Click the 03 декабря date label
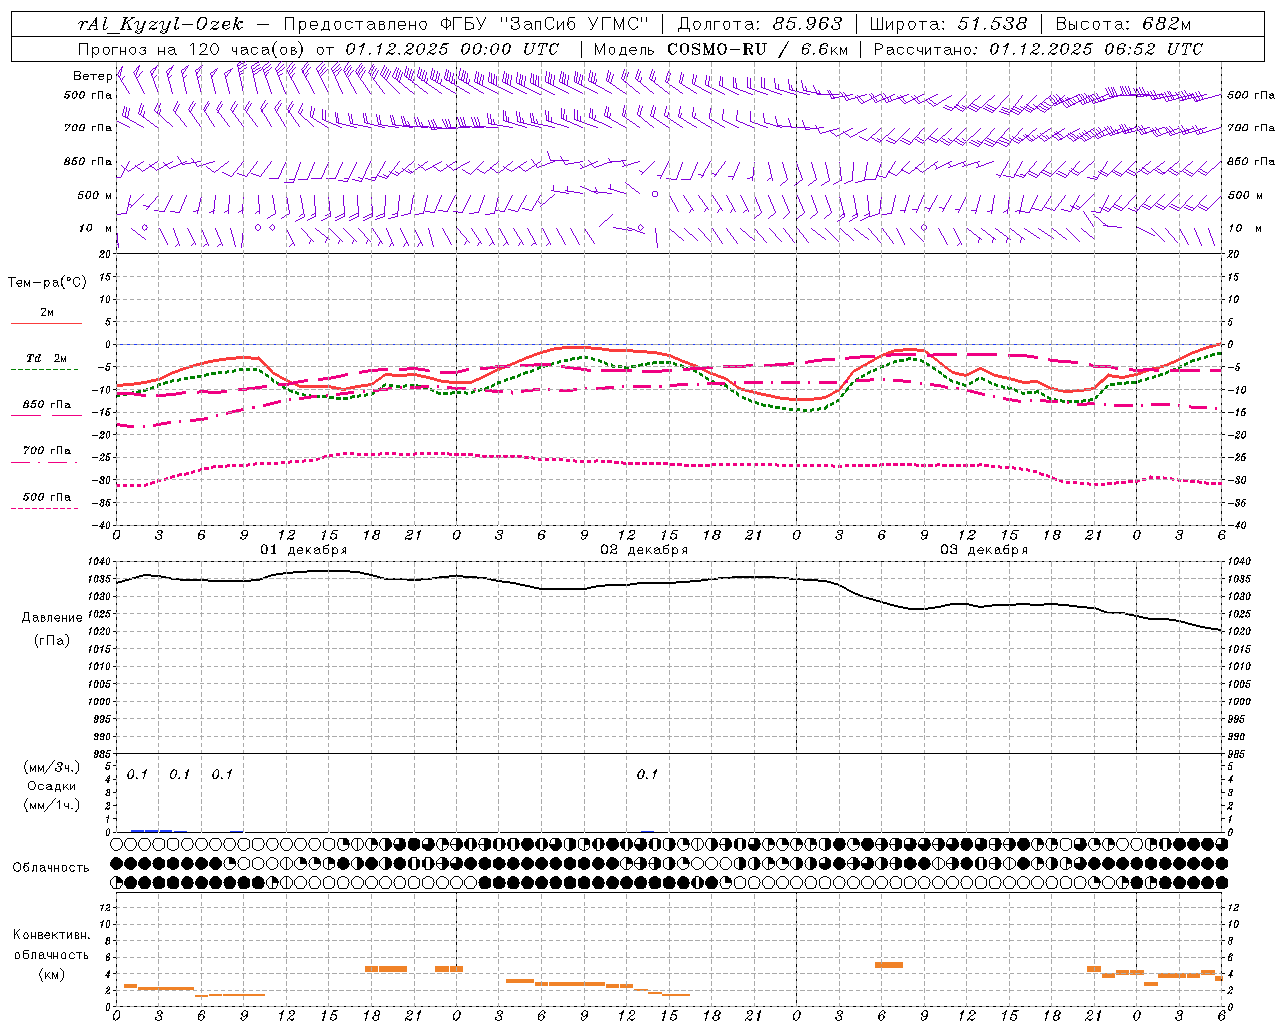The image size is (1280, 1024). [x=984, y=550]
